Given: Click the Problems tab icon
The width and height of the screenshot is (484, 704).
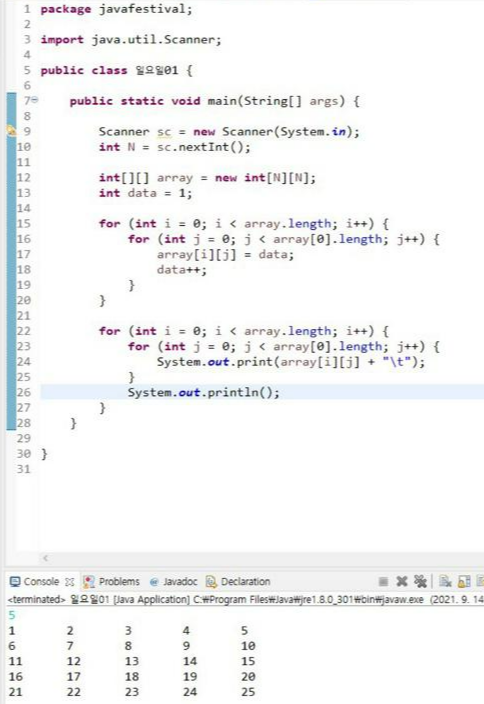Looking at the screenshot, I should tap(88, 582).
